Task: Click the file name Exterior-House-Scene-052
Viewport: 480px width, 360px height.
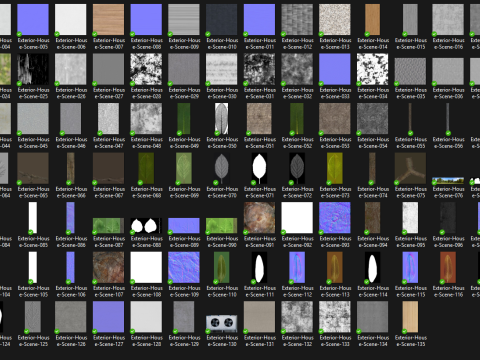Action: 298,143
